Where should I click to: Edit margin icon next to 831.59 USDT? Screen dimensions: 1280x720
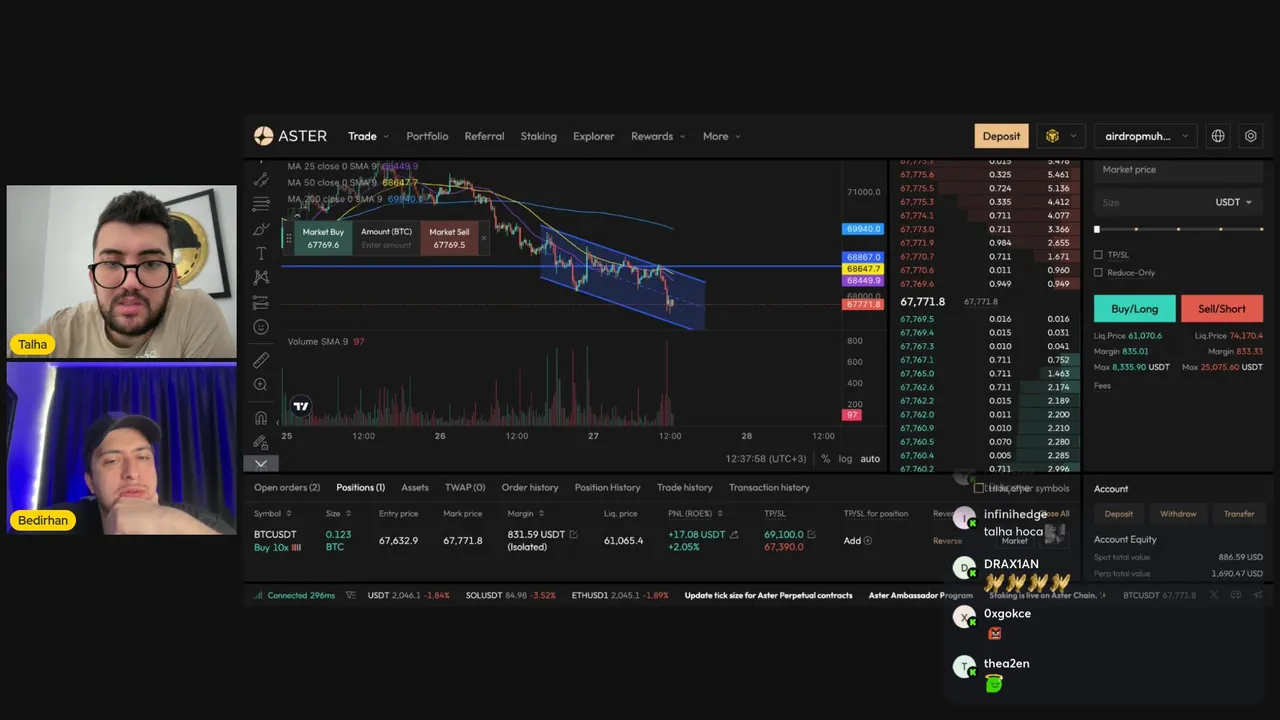click(573, 535)
